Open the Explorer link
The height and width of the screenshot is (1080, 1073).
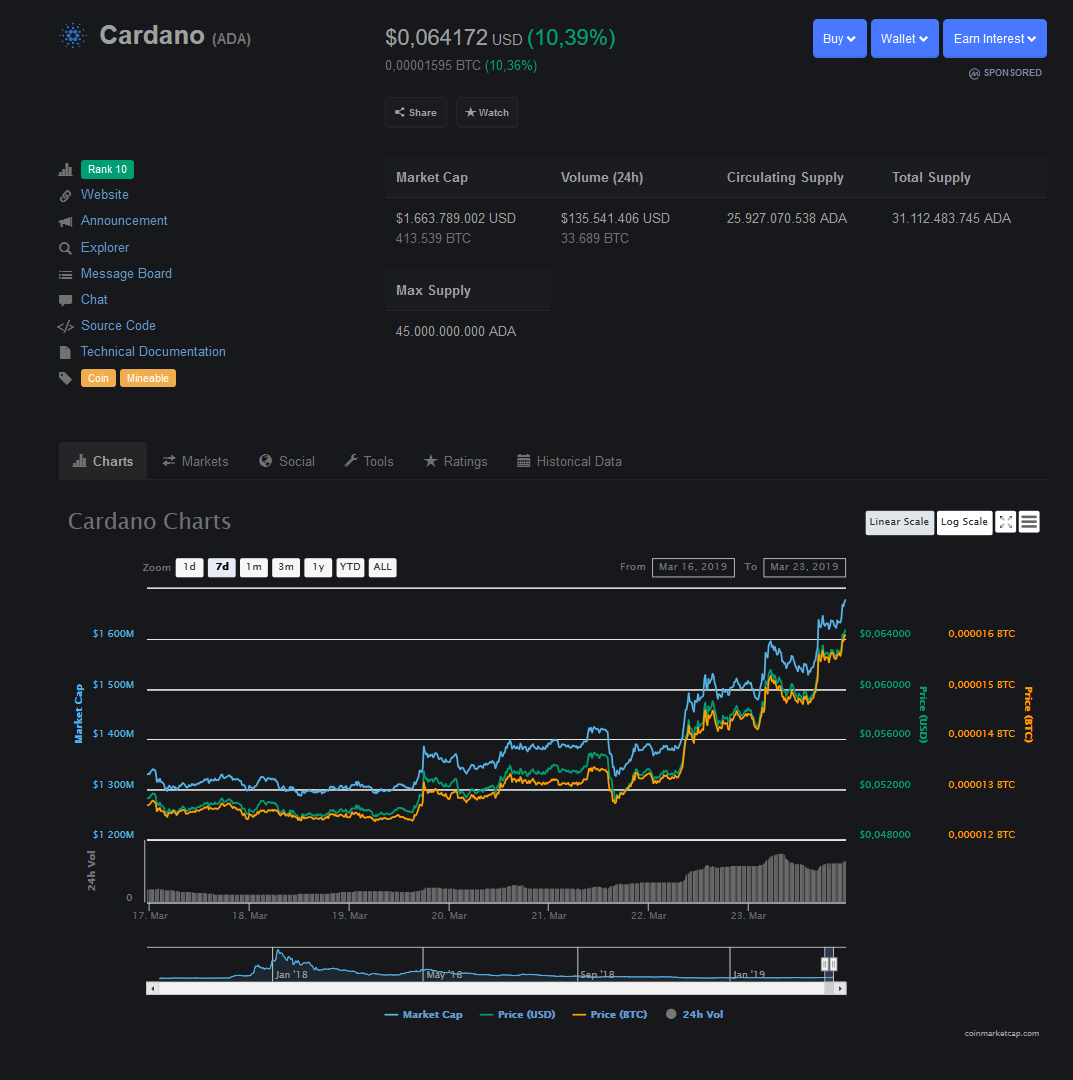pyautogui.click(x=105, y=247)
